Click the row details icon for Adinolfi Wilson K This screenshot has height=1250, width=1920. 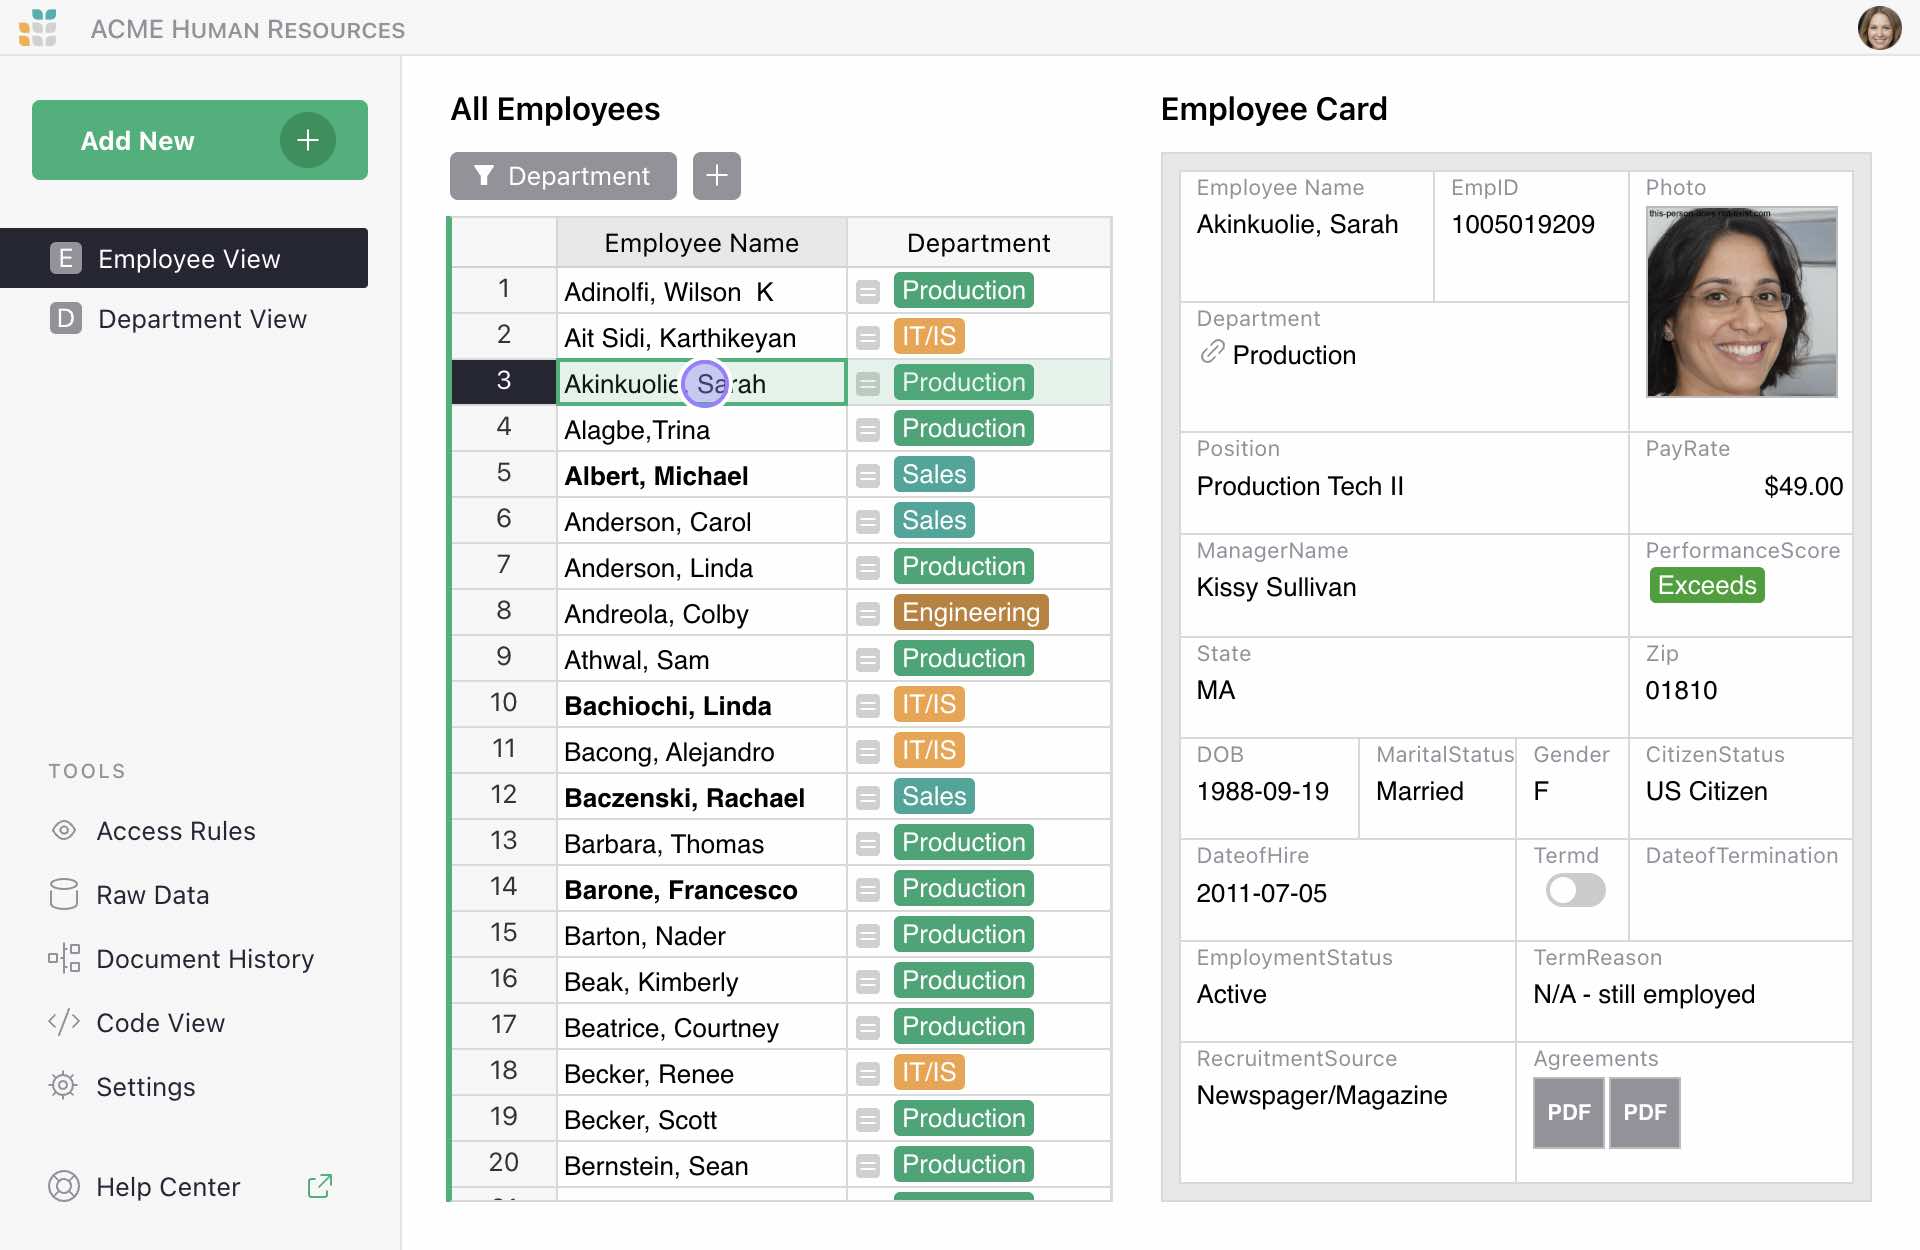868,290
